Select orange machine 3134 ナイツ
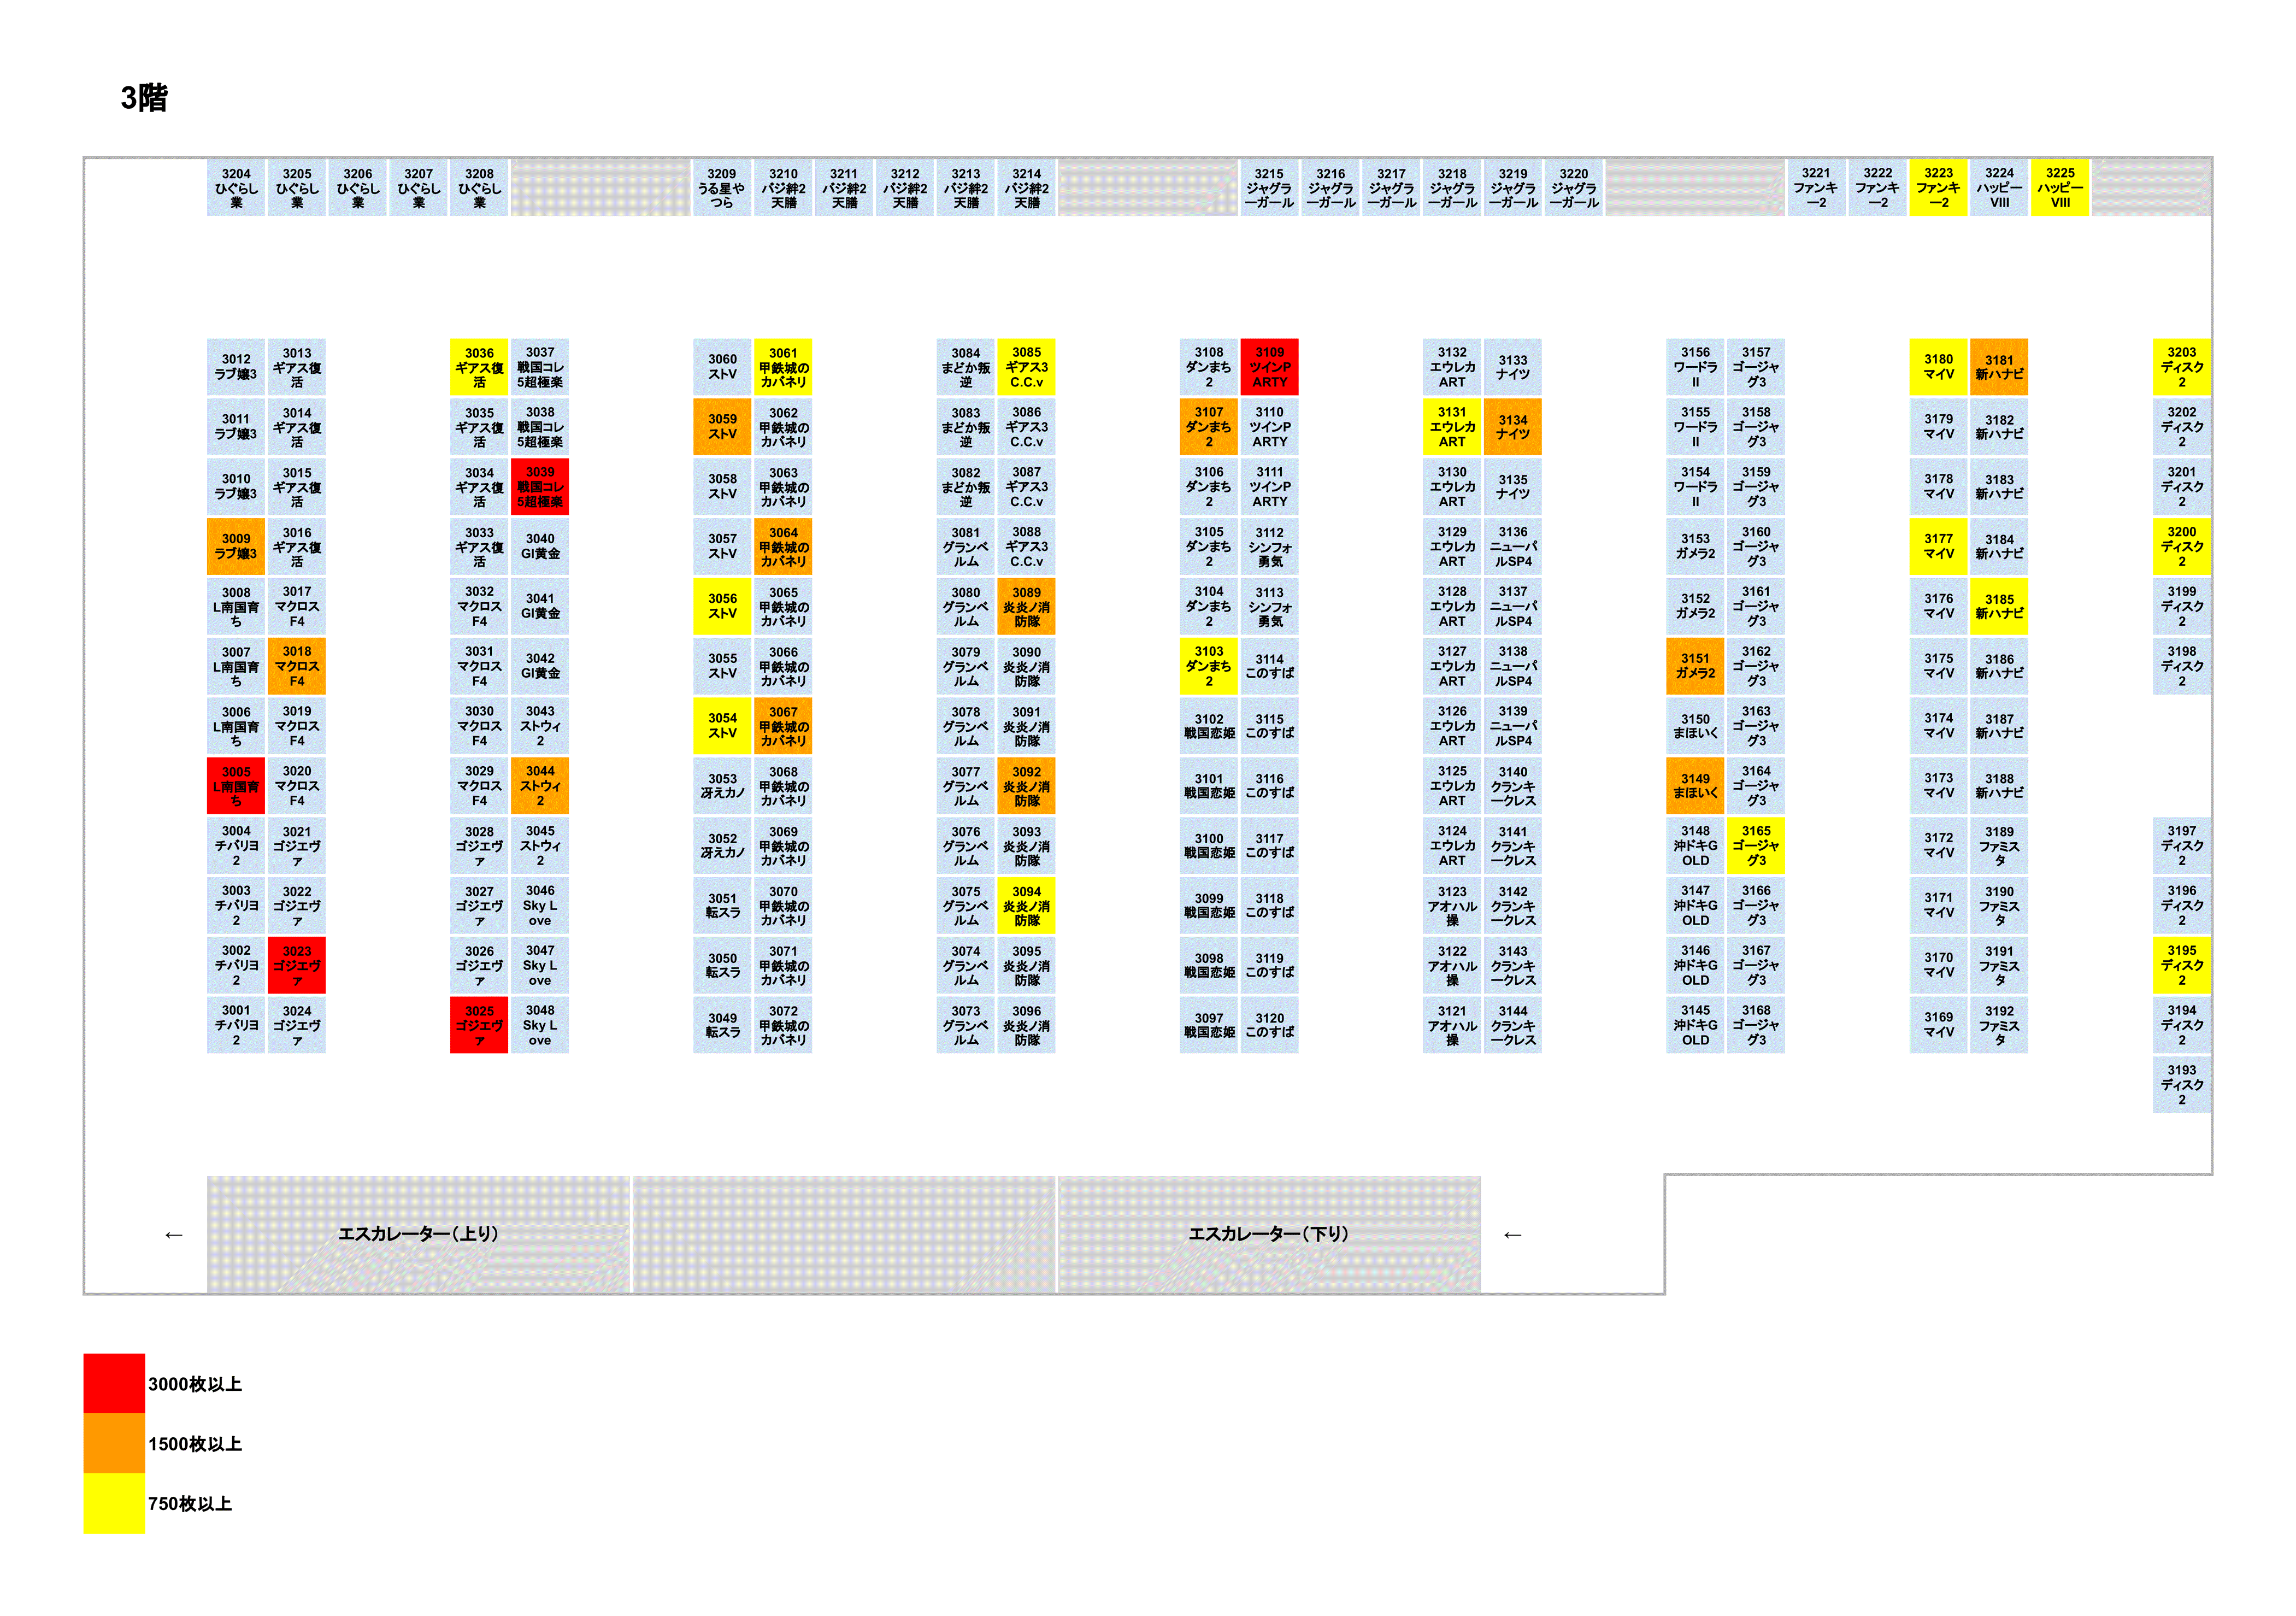Screen dimensions: 2296x1616 [x=1513, y=427]
